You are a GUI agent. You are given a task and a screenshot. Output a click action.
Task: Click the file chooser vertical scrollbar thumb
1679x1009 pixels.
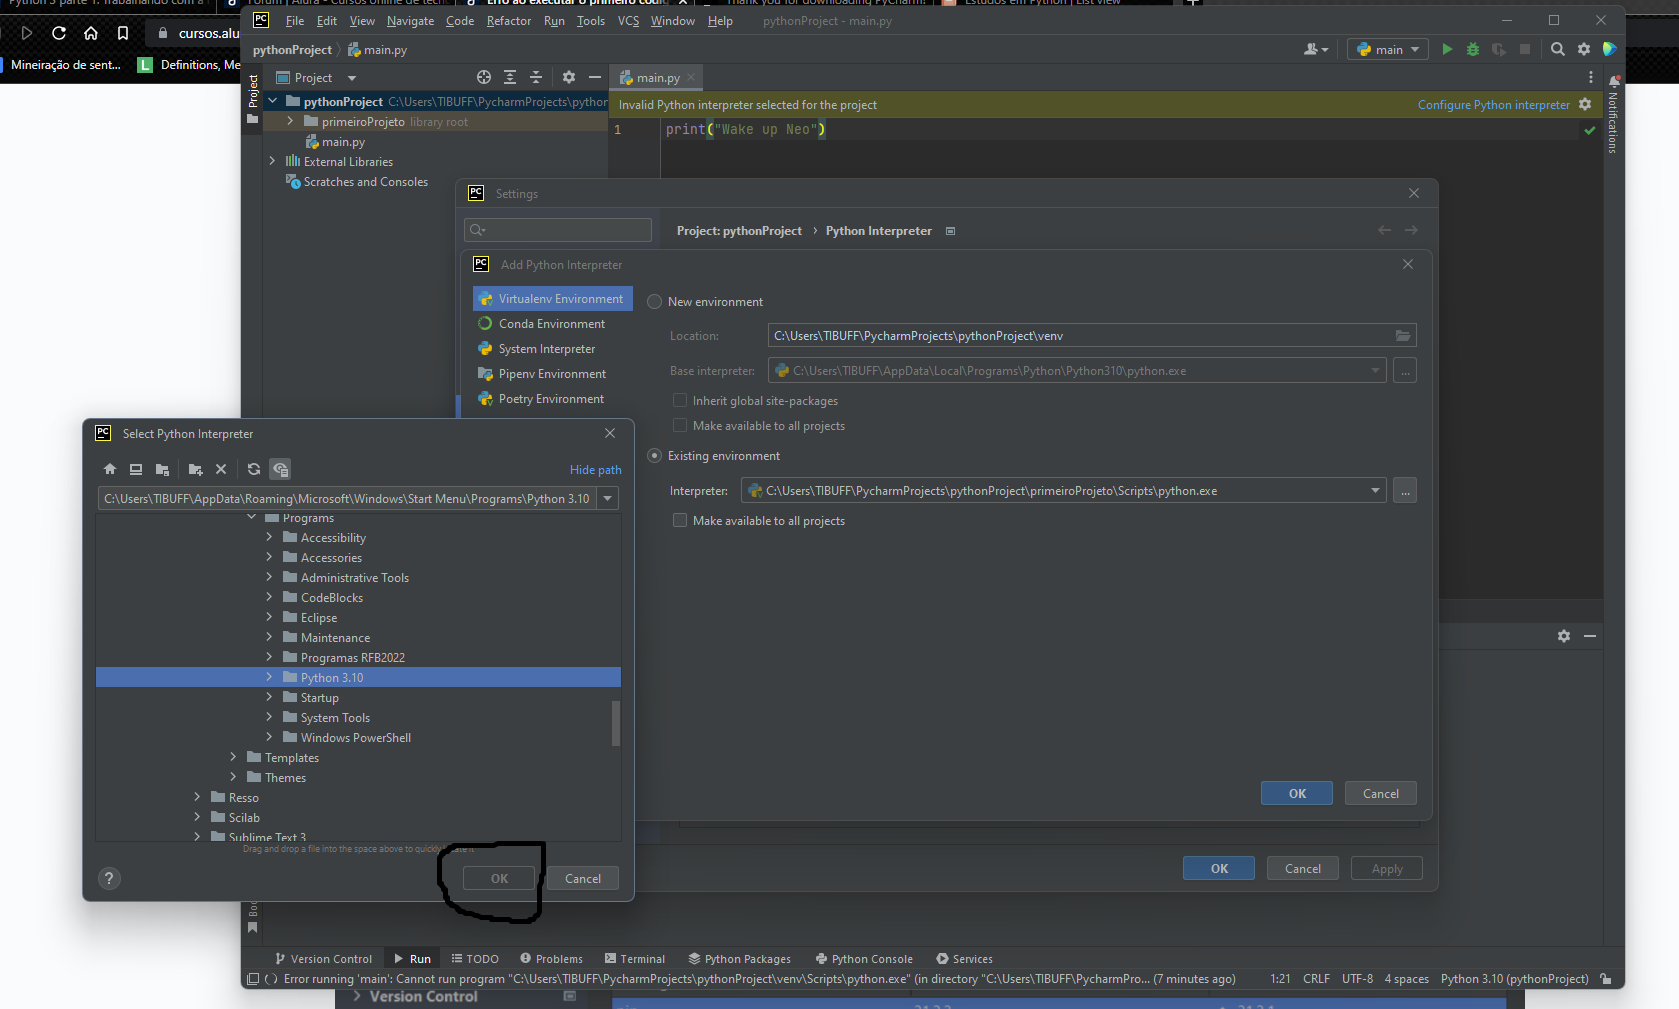click(x=616, y=723)
